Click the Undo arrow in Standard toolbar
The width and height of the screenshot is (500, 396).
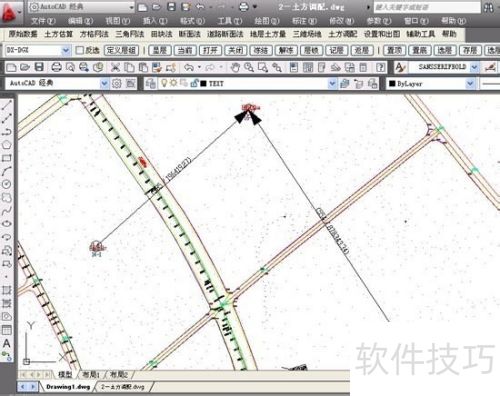[x=189, y=68]
